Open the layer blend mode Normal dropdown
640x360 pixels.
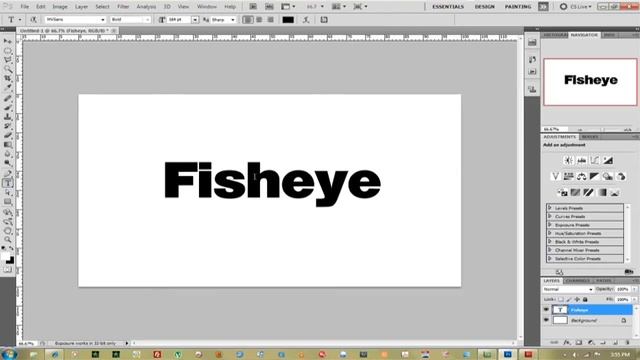(x=568, y=289)
